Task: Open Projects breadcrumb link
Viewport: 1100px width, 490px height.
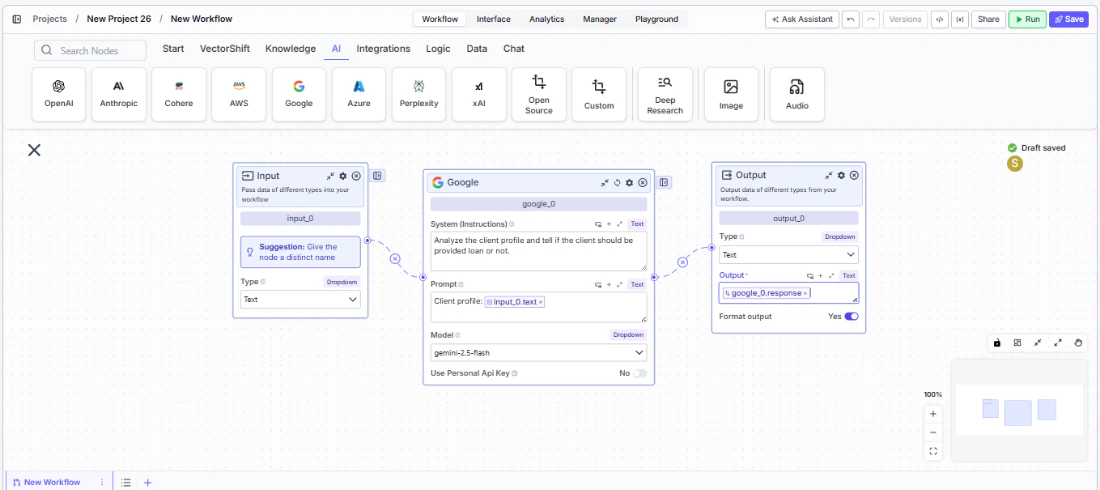Action: [49, 19]
